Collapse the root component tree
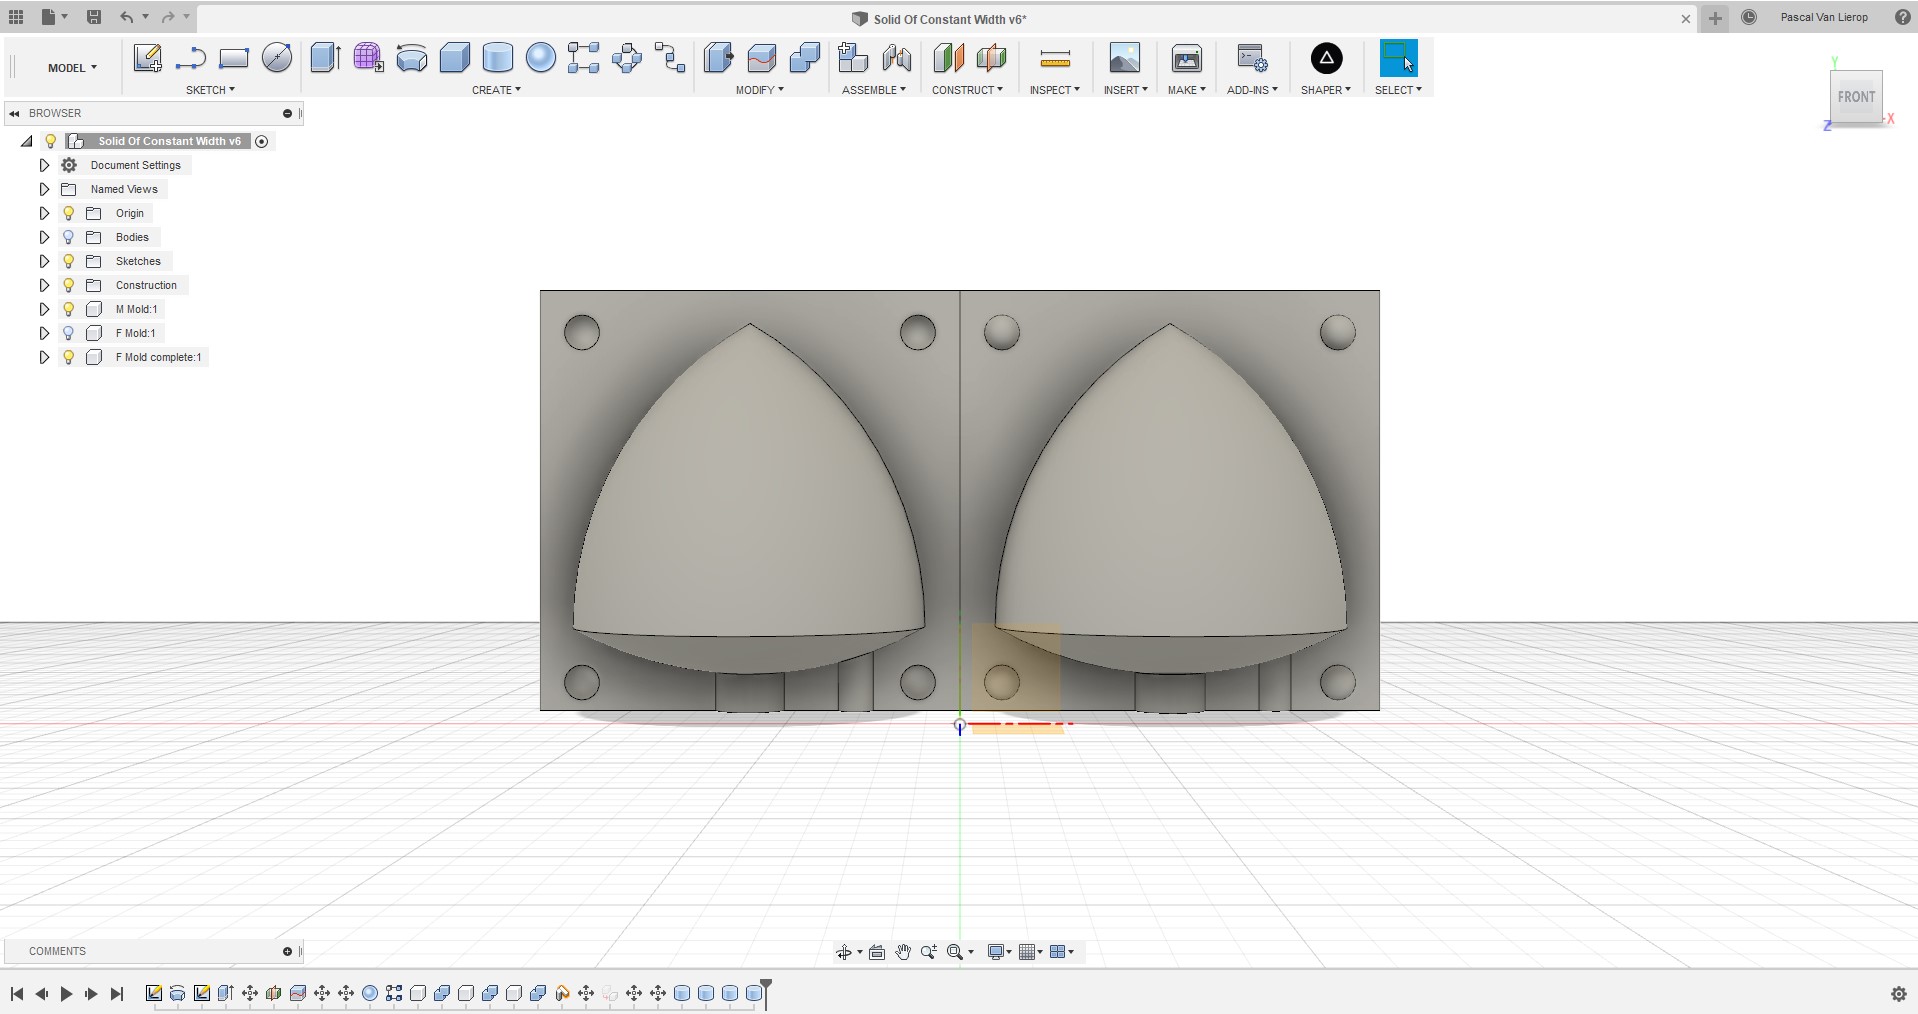Image resolution: width=1918 pixels, height=1014 pixels. point(27,141)
